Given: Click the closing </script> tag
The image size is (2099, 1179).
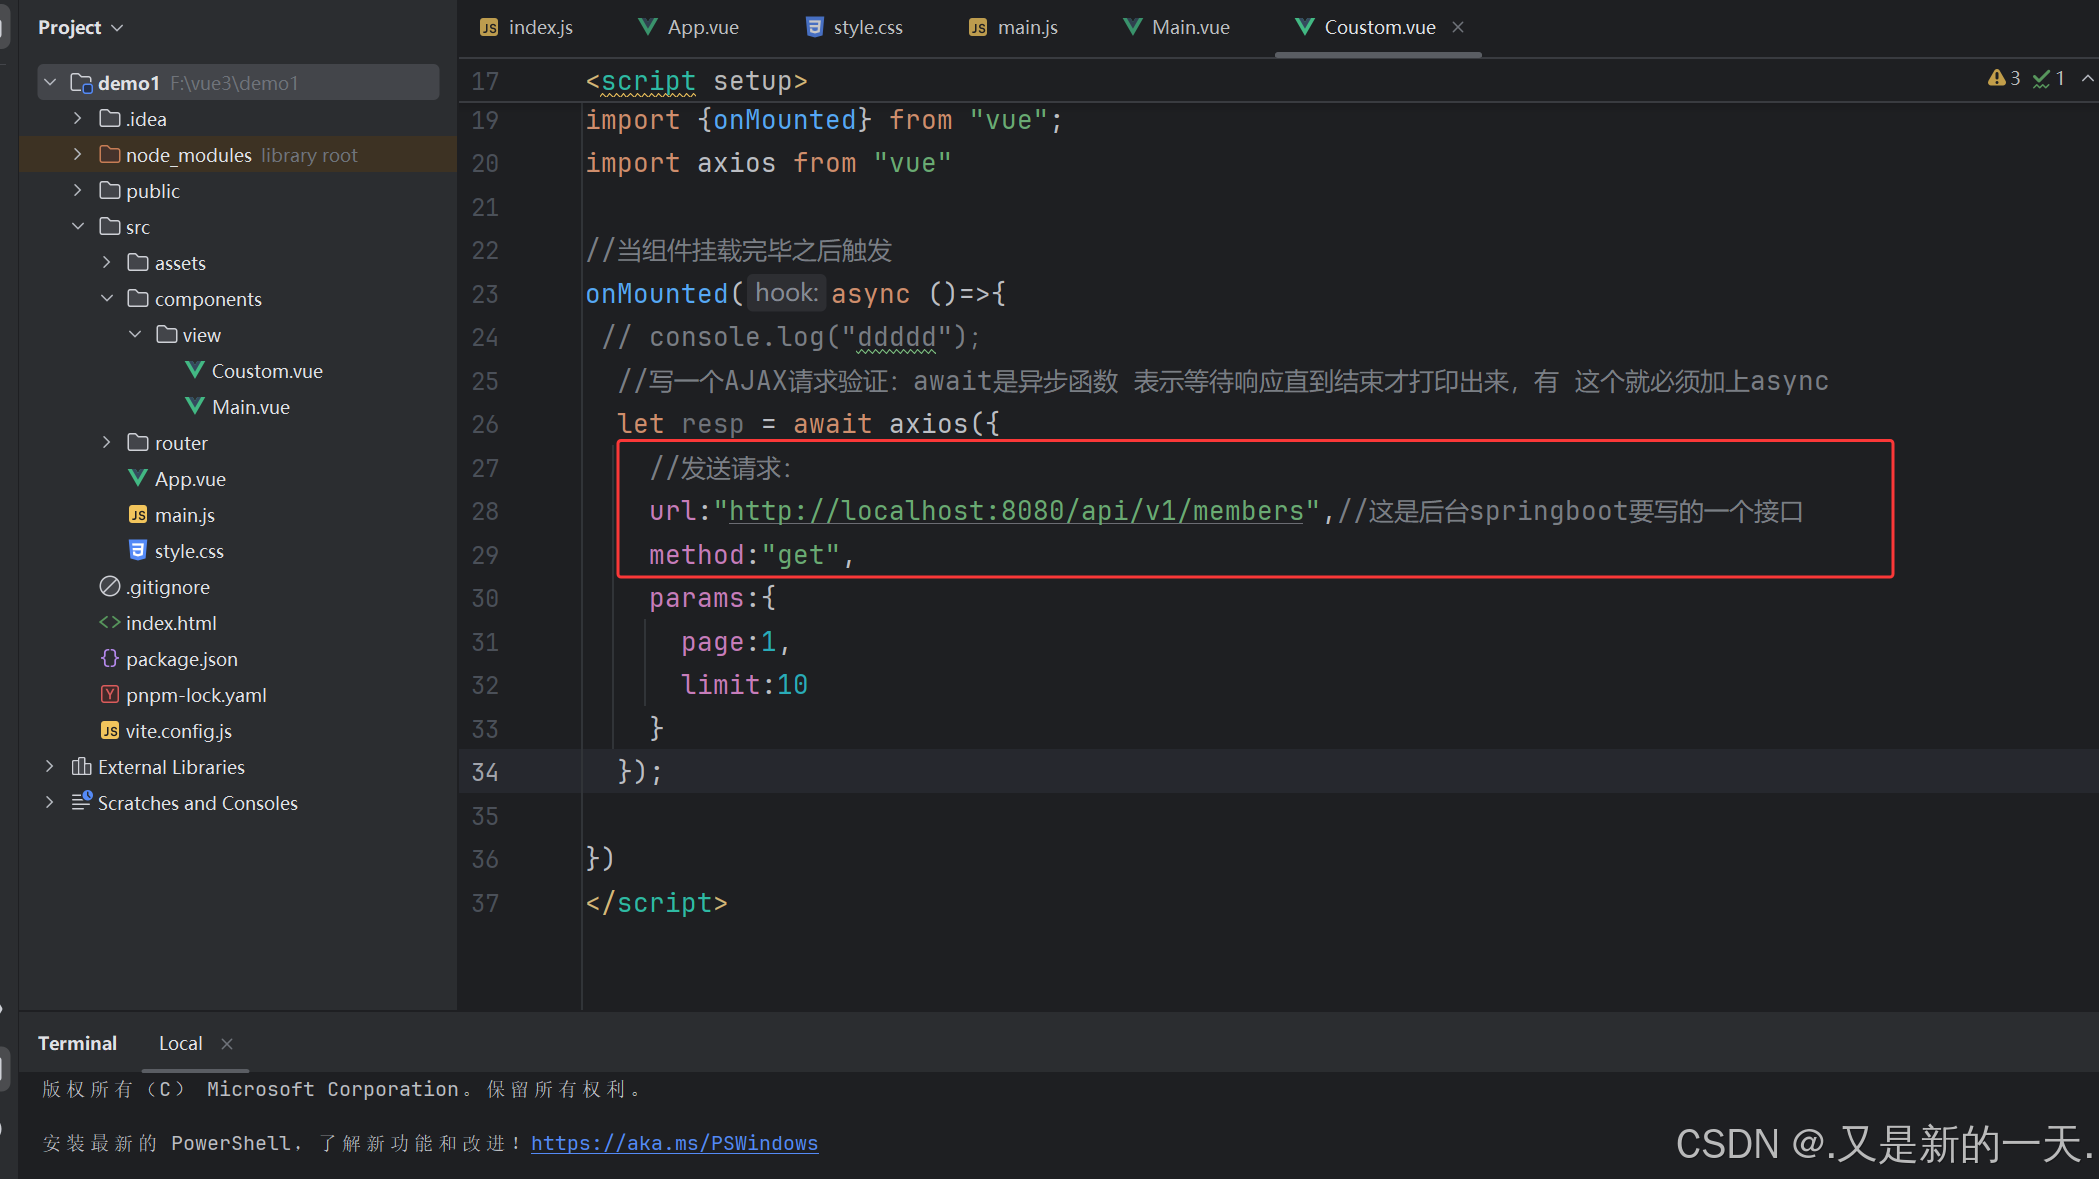Looking at the screenshot, I should 656,903.
